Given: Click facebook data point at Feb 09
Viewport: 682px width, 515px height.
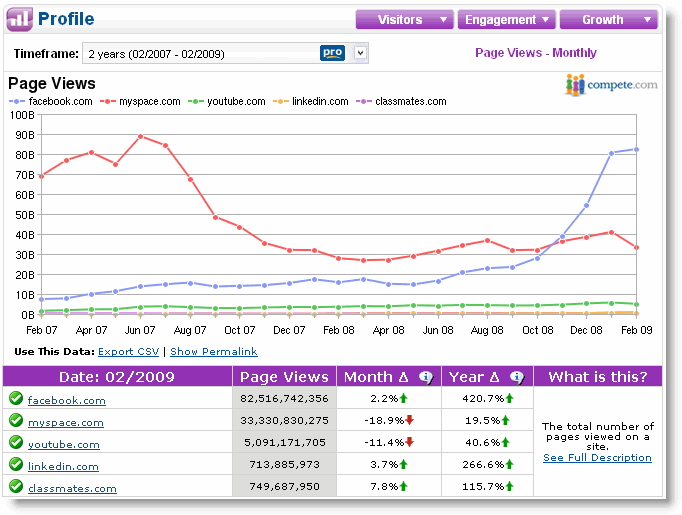Looking at the screenshot, I should click(x=636, y=150).
